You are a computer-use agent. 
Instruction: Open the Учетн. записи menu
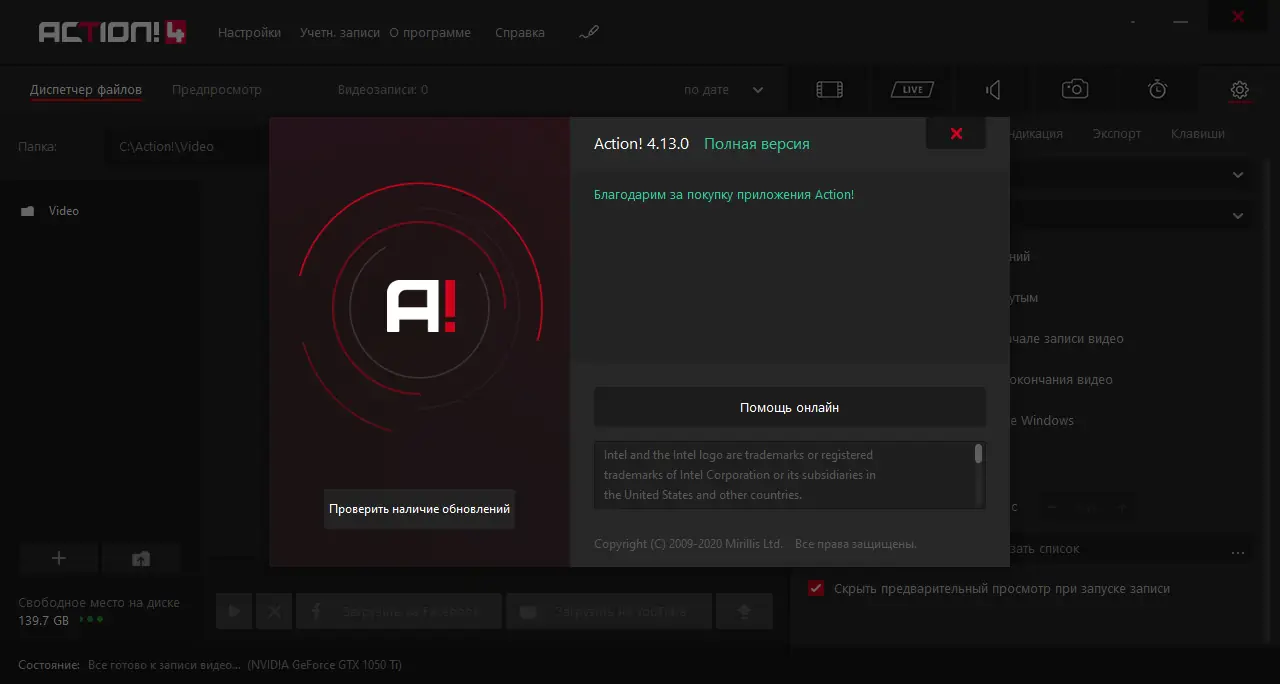pos(340,33)
